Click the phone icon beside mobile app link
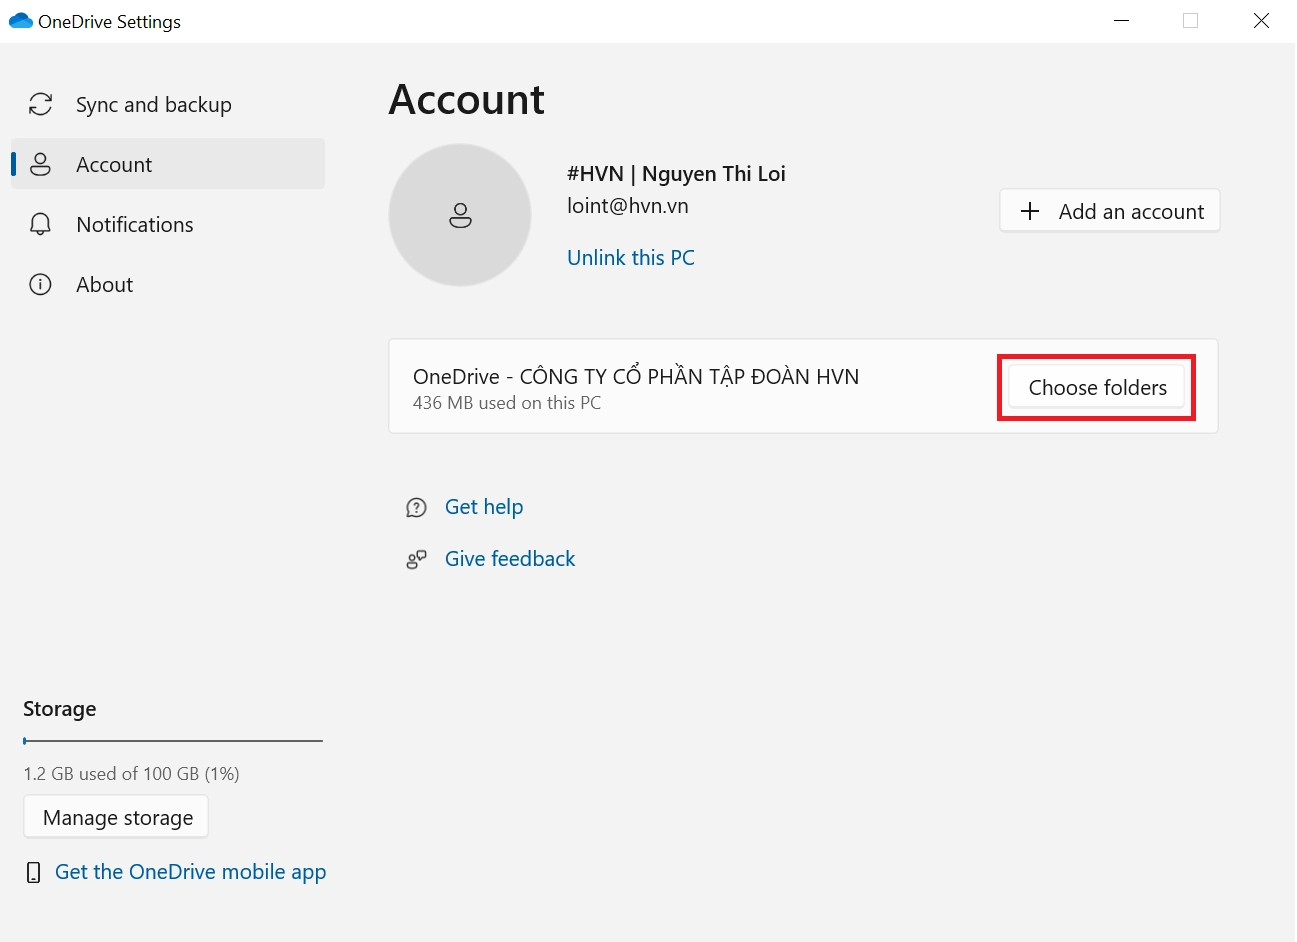The width and height of the screenshot is (1297, 942). click(34, 873)
